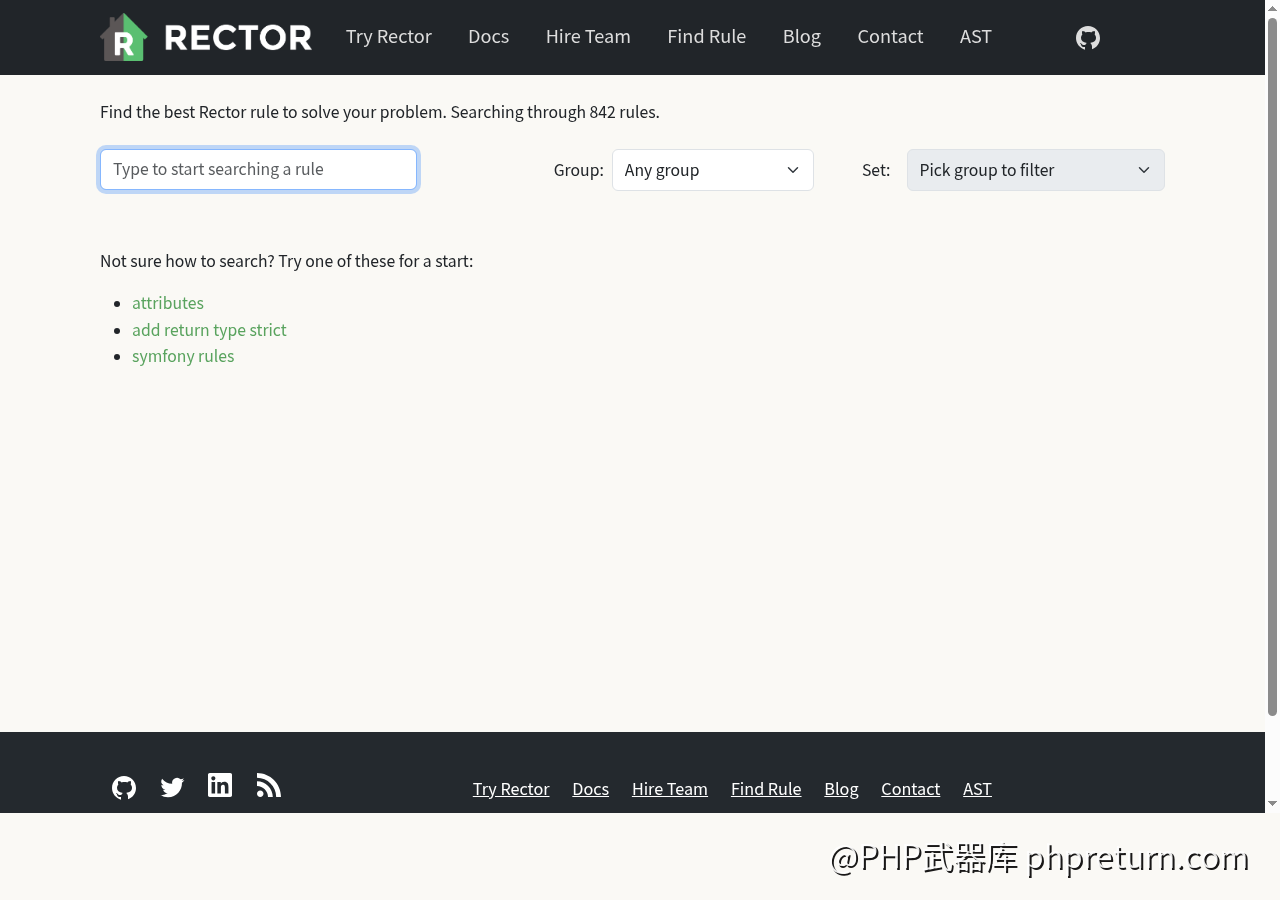Click the Rector house logo
This screenshot has width=1280, height=900.
click(124, 37)
